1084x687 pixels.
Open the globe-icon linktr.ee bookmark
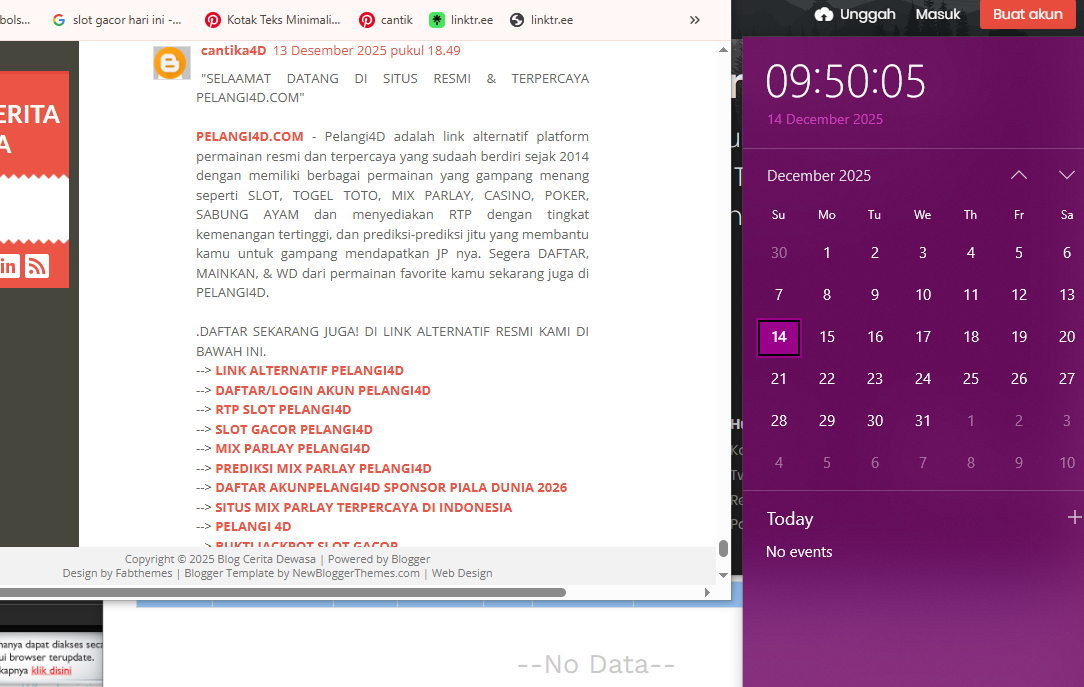coord(541,20)
